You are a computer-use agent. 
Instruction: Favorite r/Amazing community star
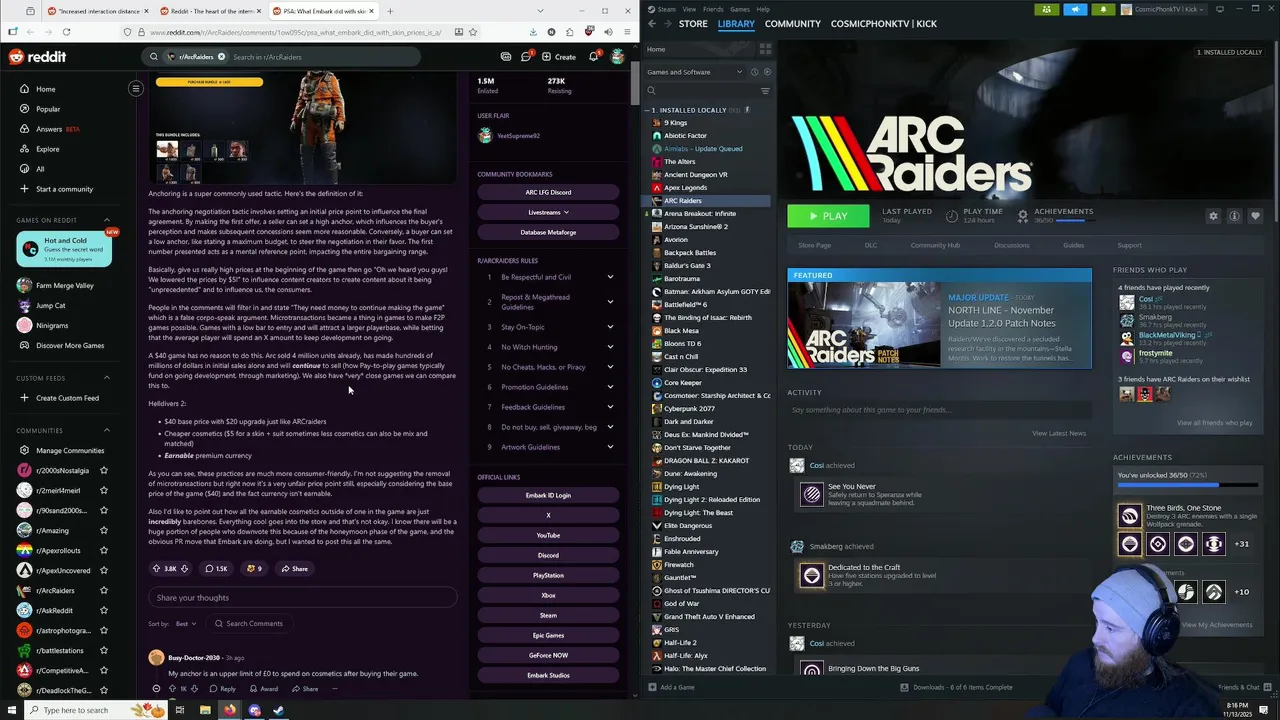tap(103, 531)
